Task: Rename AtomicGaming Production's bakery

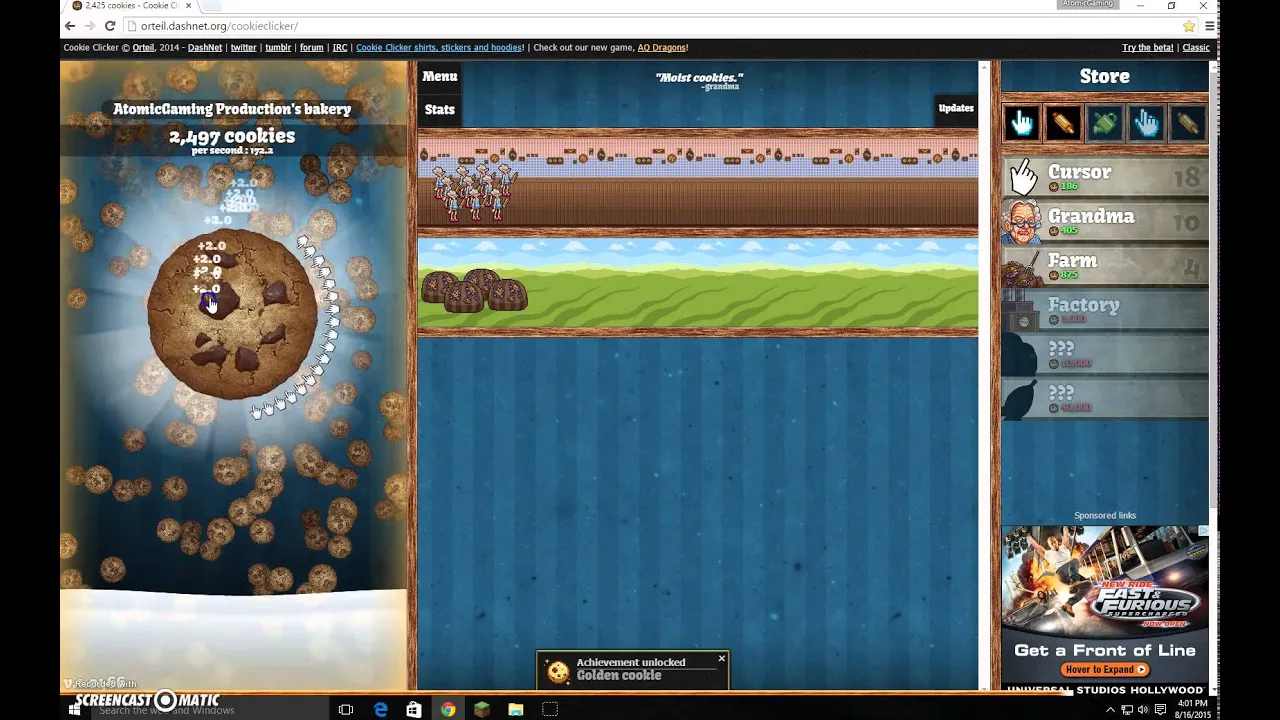Action: (232, 109)
